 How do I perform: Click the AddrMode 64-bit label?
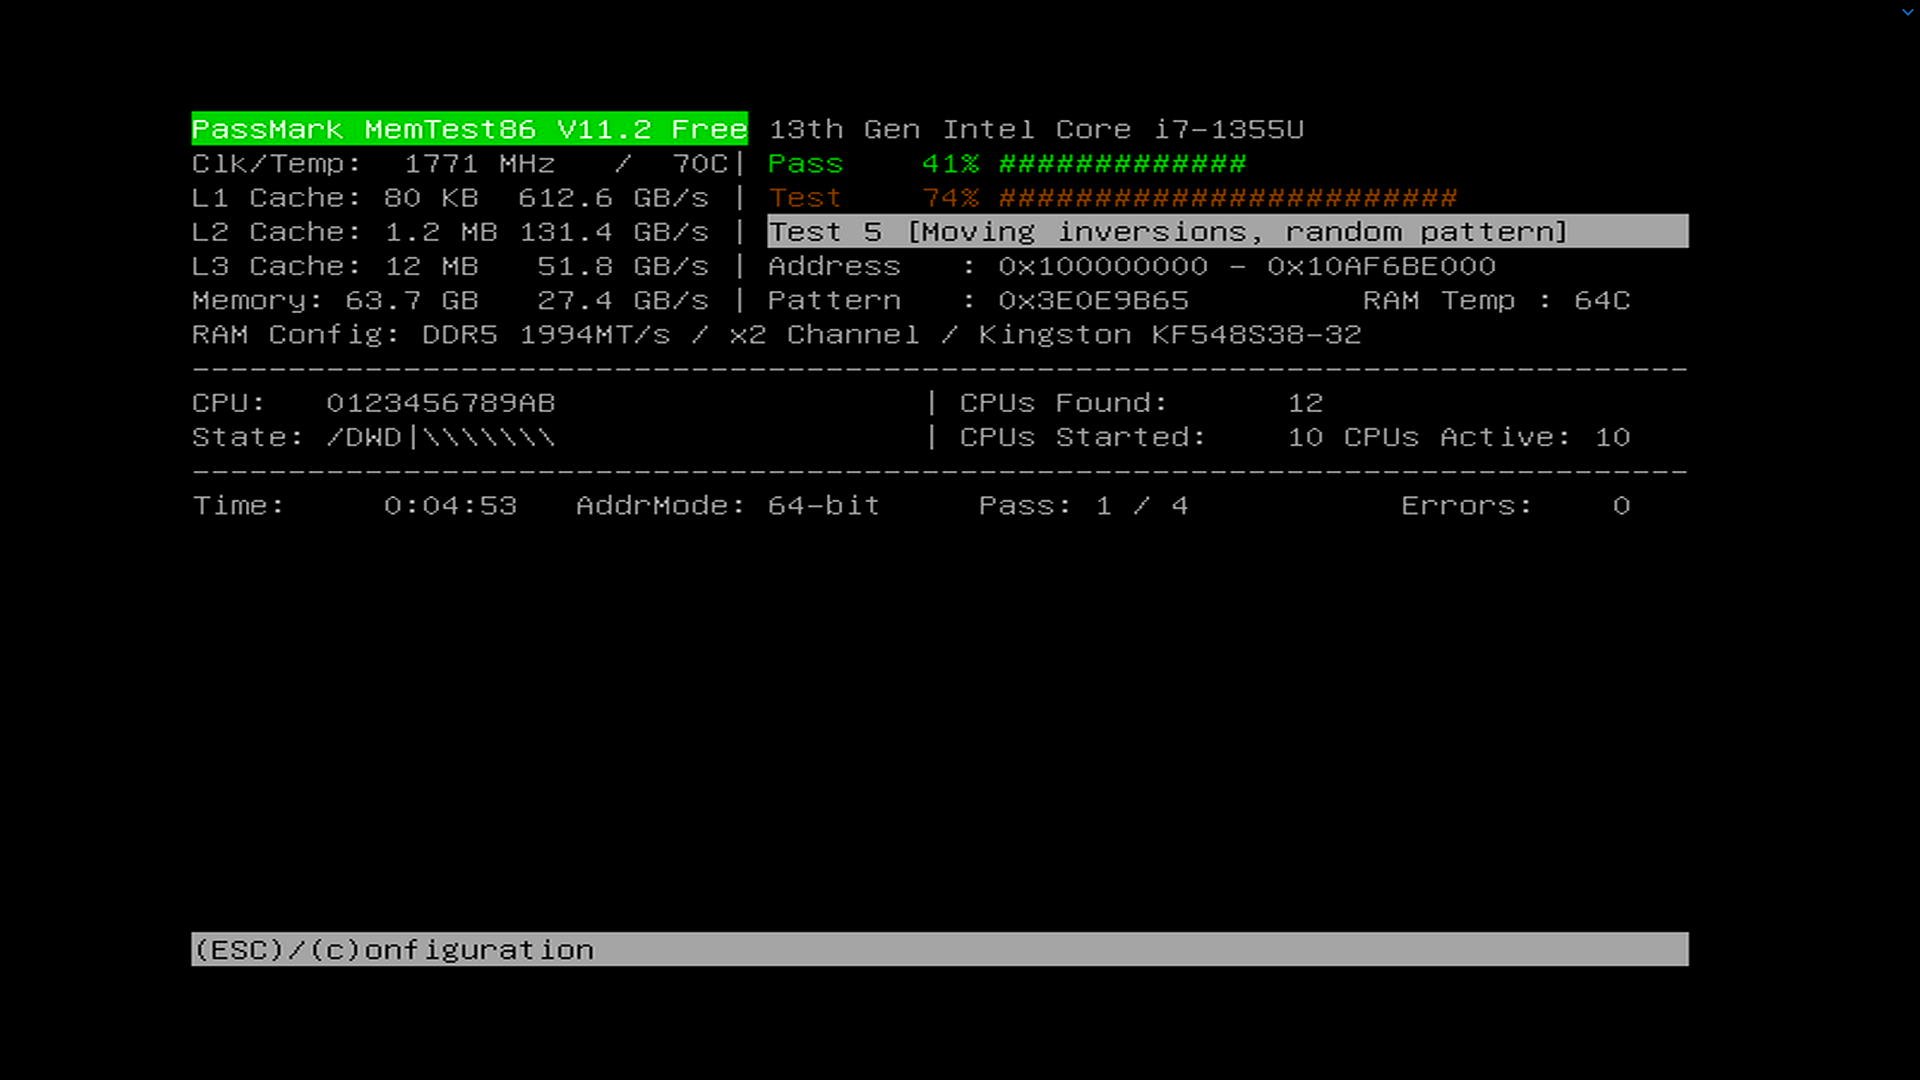[728, 506]
